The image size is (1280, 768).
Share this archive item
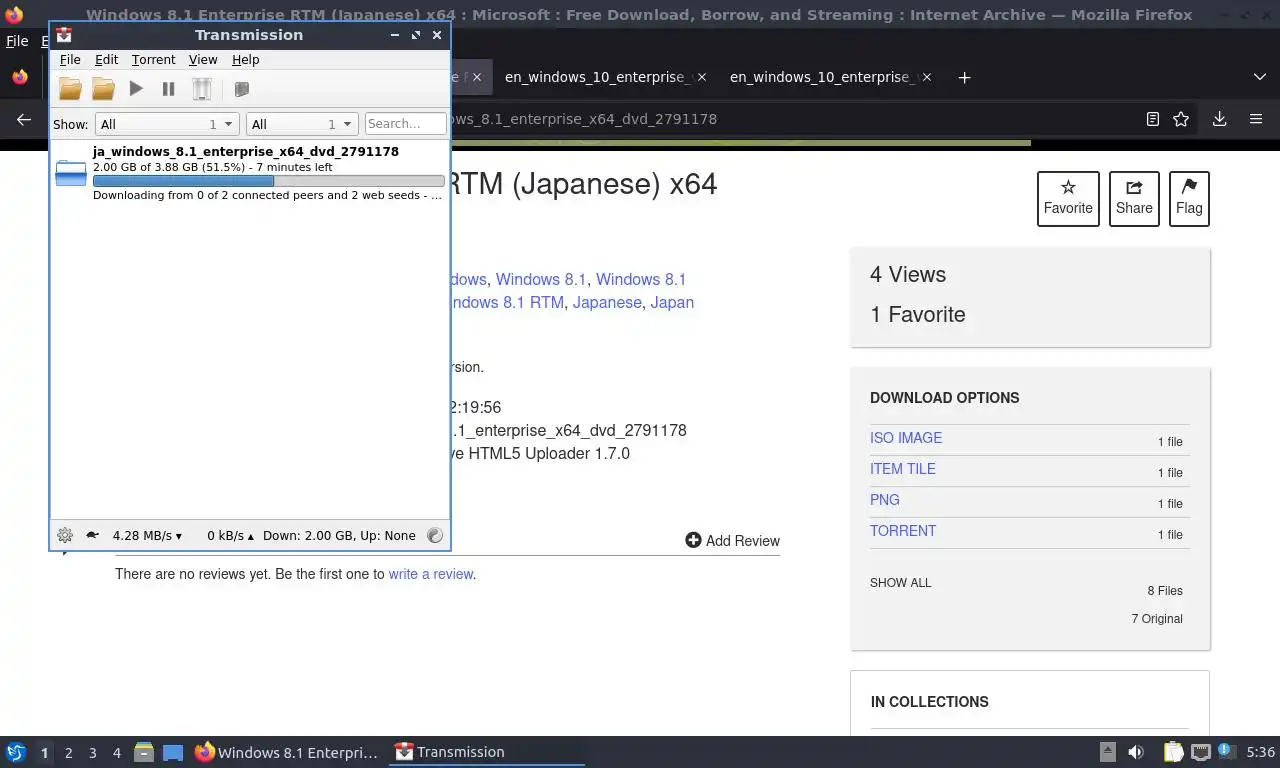pos(1134,198)
